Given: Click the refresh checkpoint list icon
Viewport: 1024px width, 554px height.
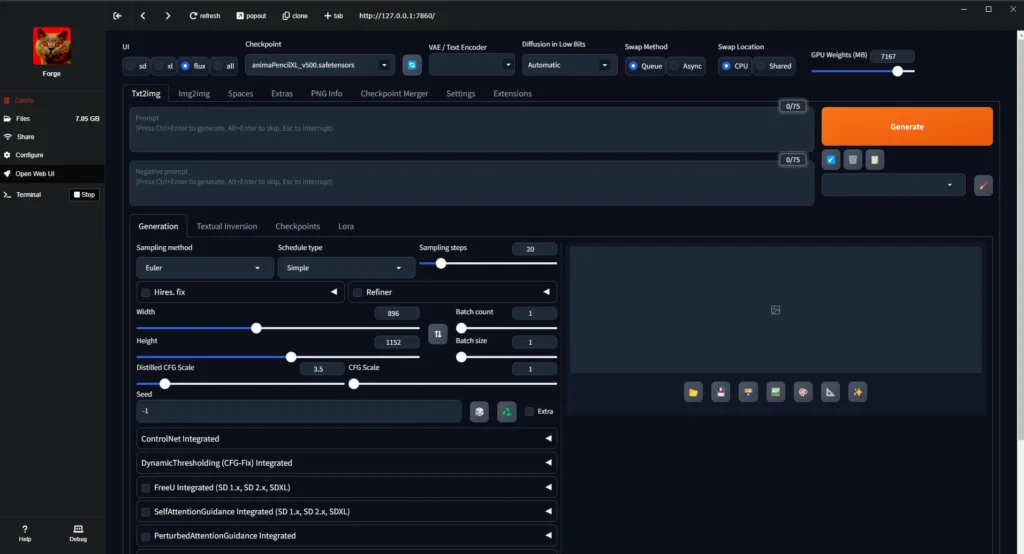Looking at the screenshot, I should tap(412, 65).
